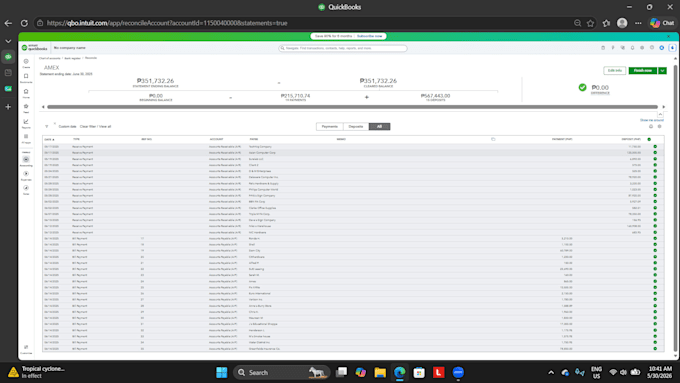Toggle cleared status for Greenfields Insurance Co. row
Viewport: 680px width, 383px height.
pyautogui.click(x=655, y=349)
